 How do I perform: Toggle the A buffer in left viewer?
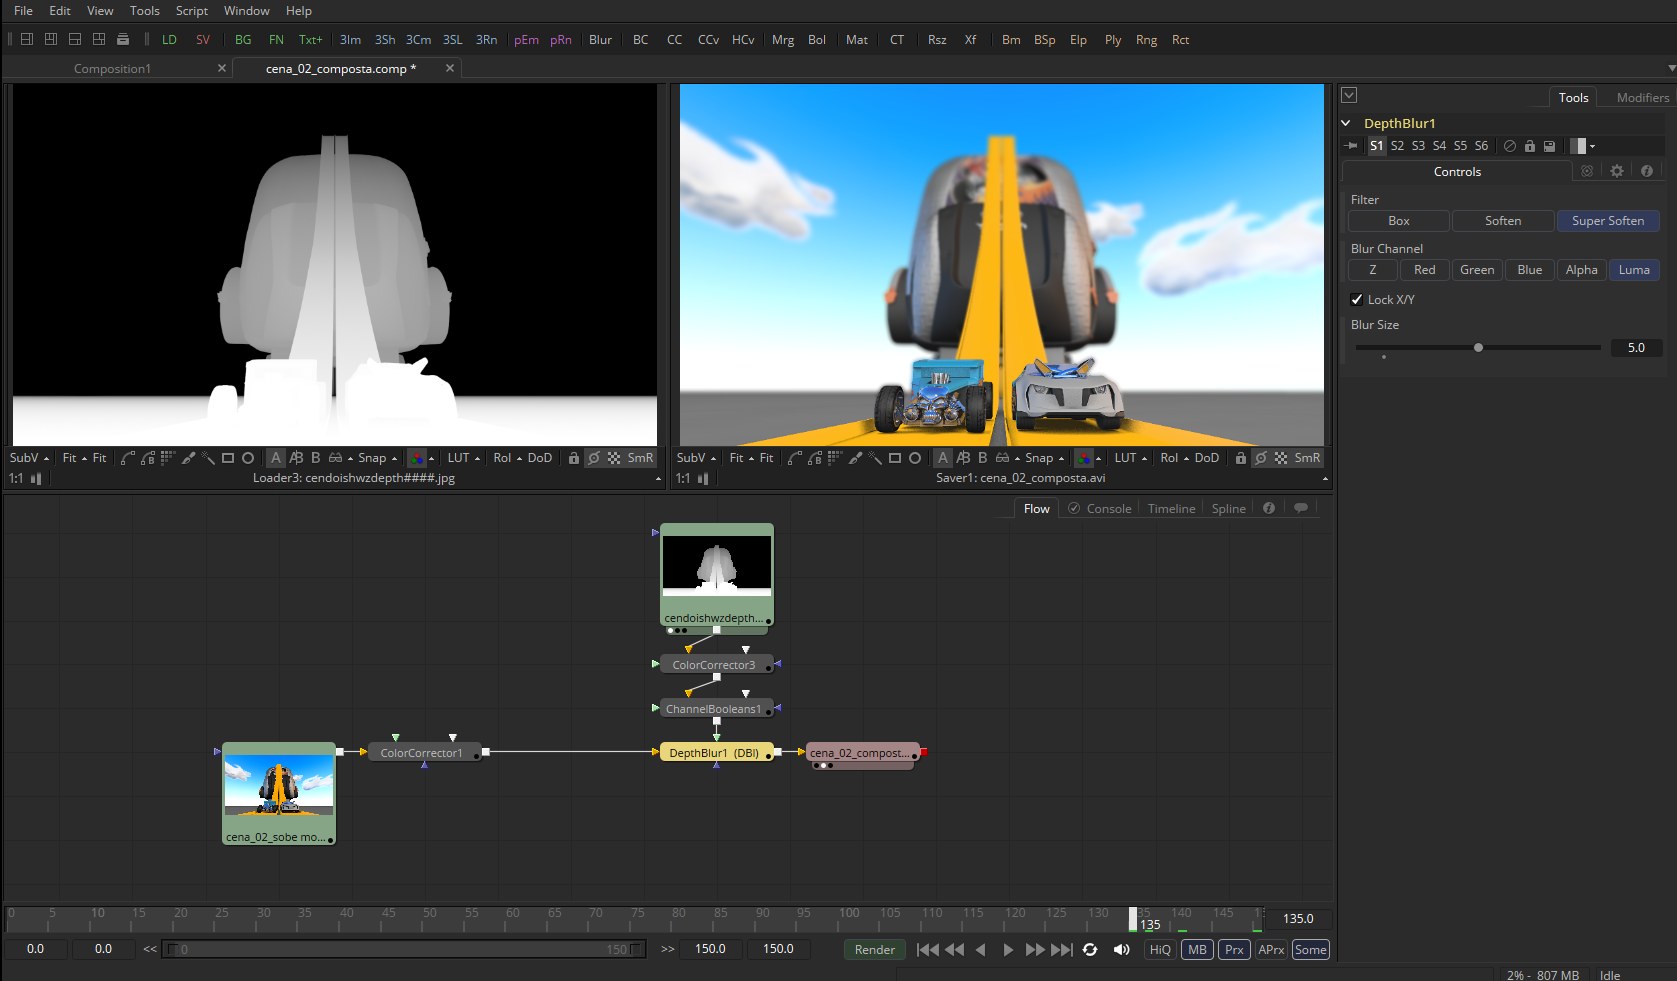[x=276, y=458]
